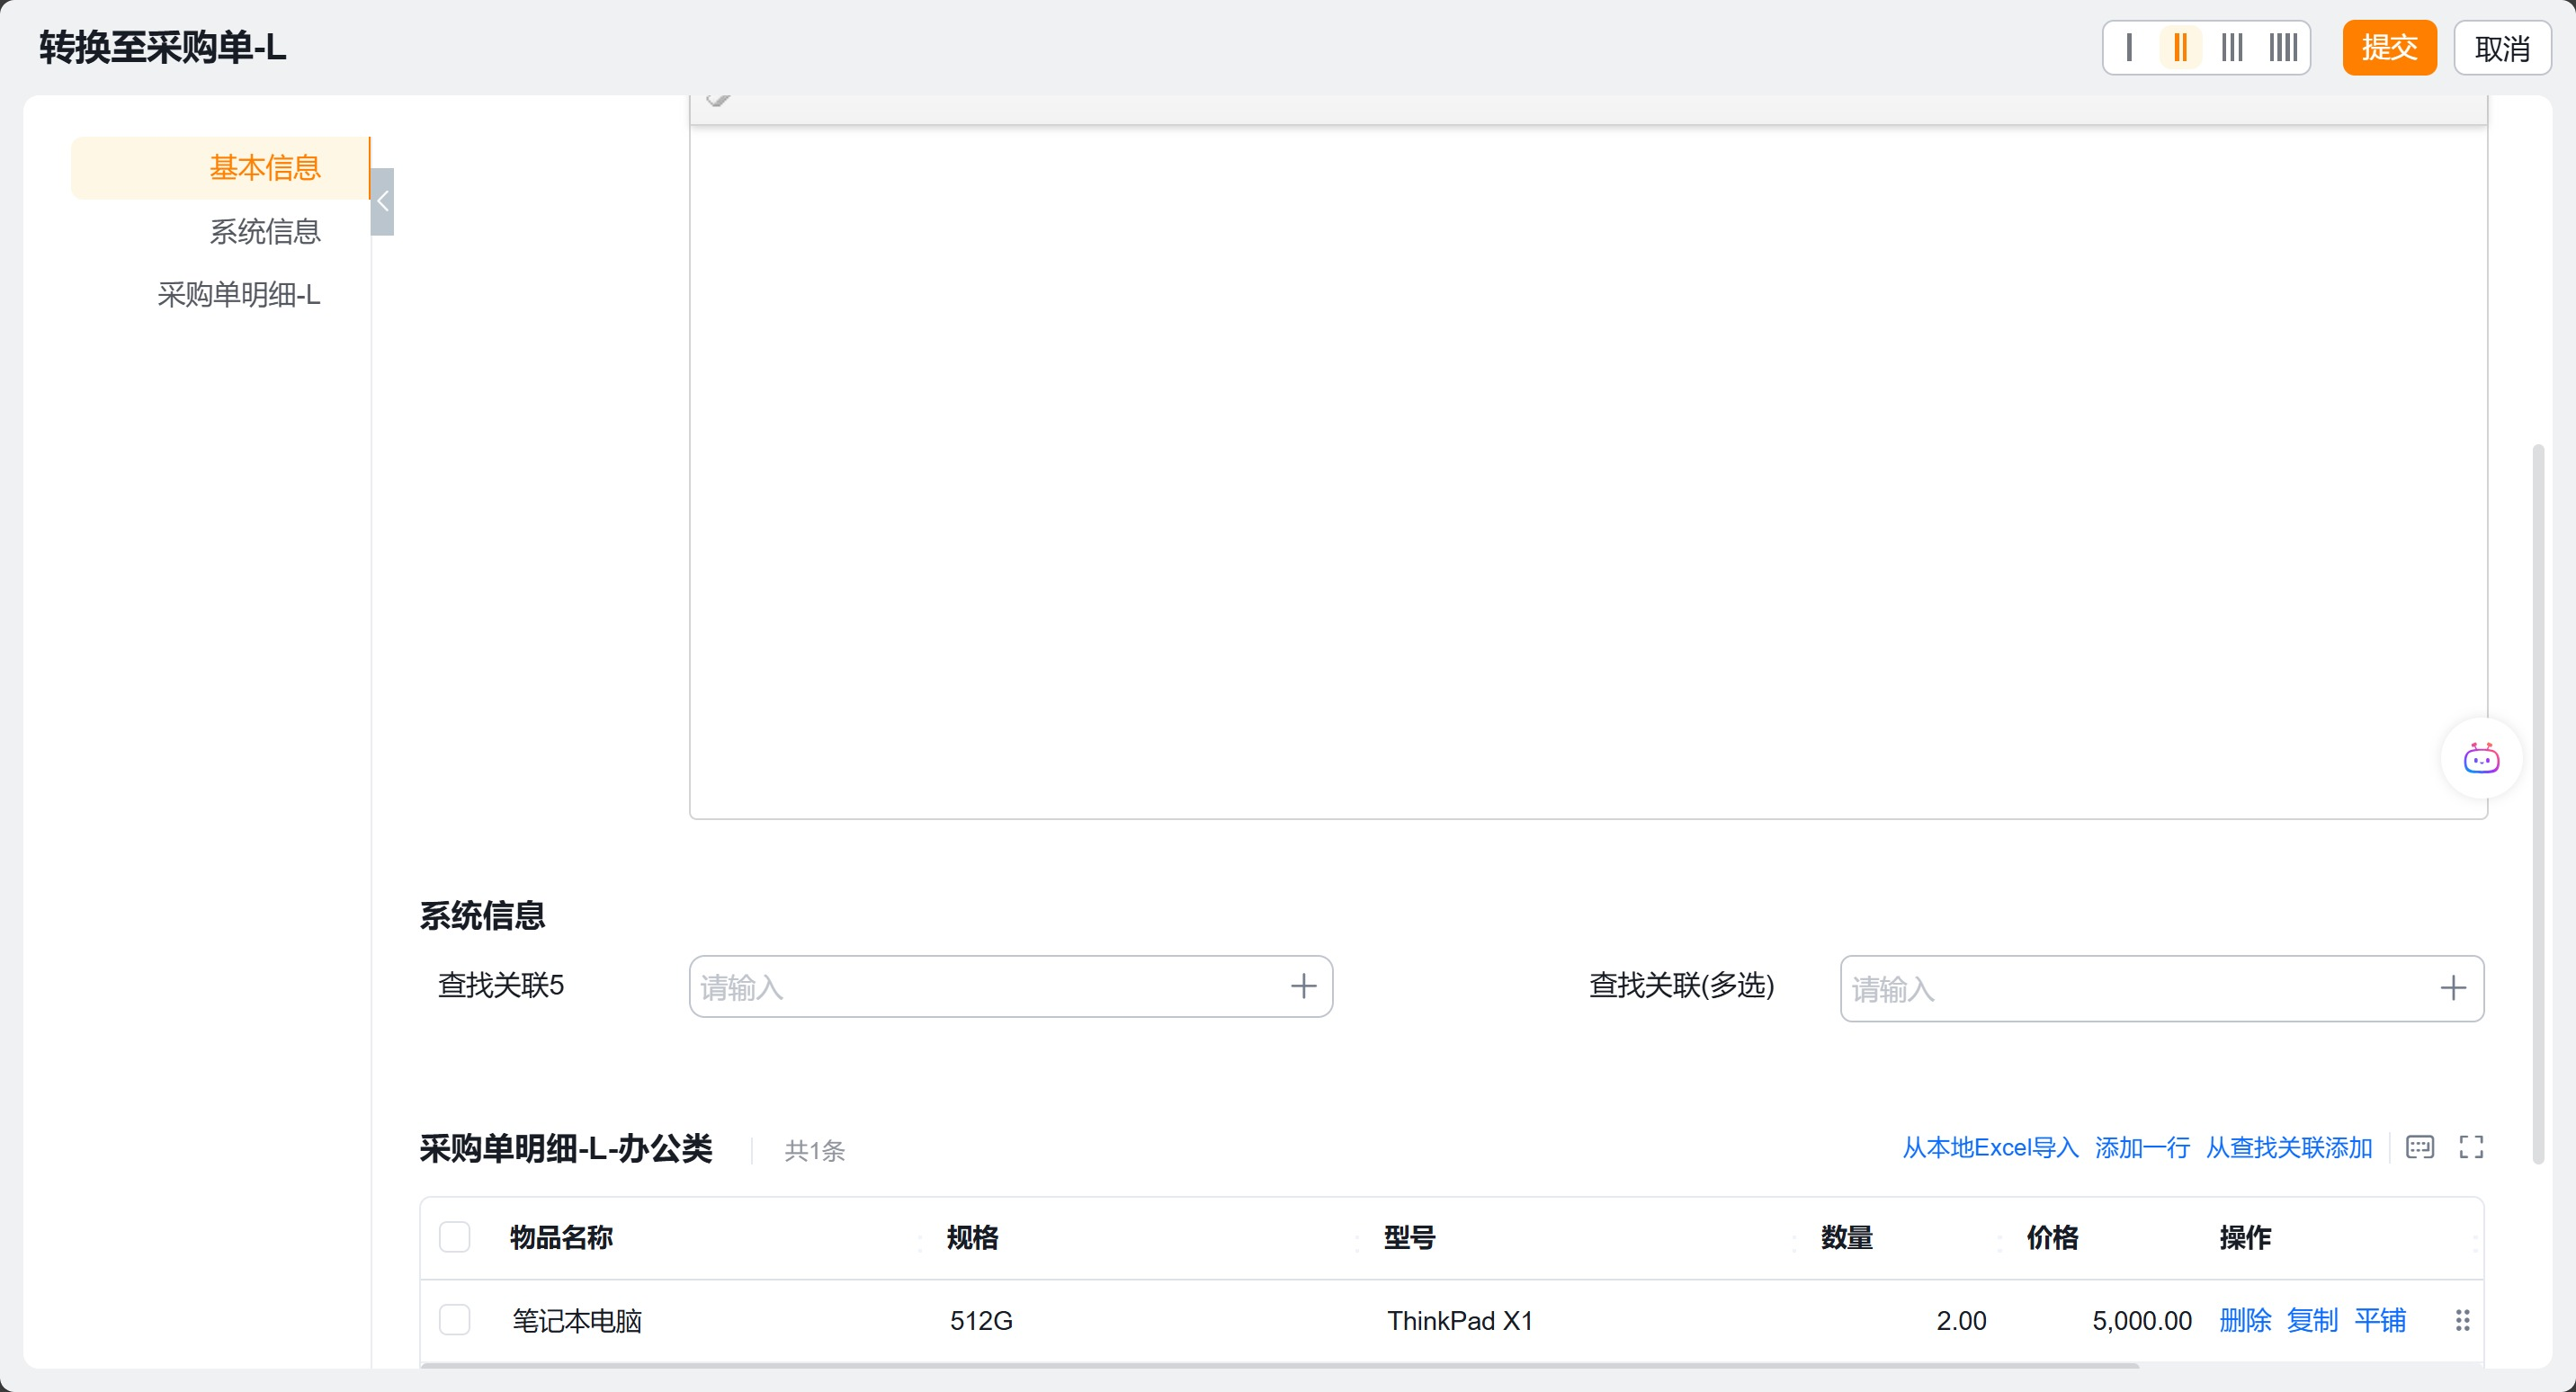
Task: Click the 提交 submit button
Action: [x=2389, y=47]
